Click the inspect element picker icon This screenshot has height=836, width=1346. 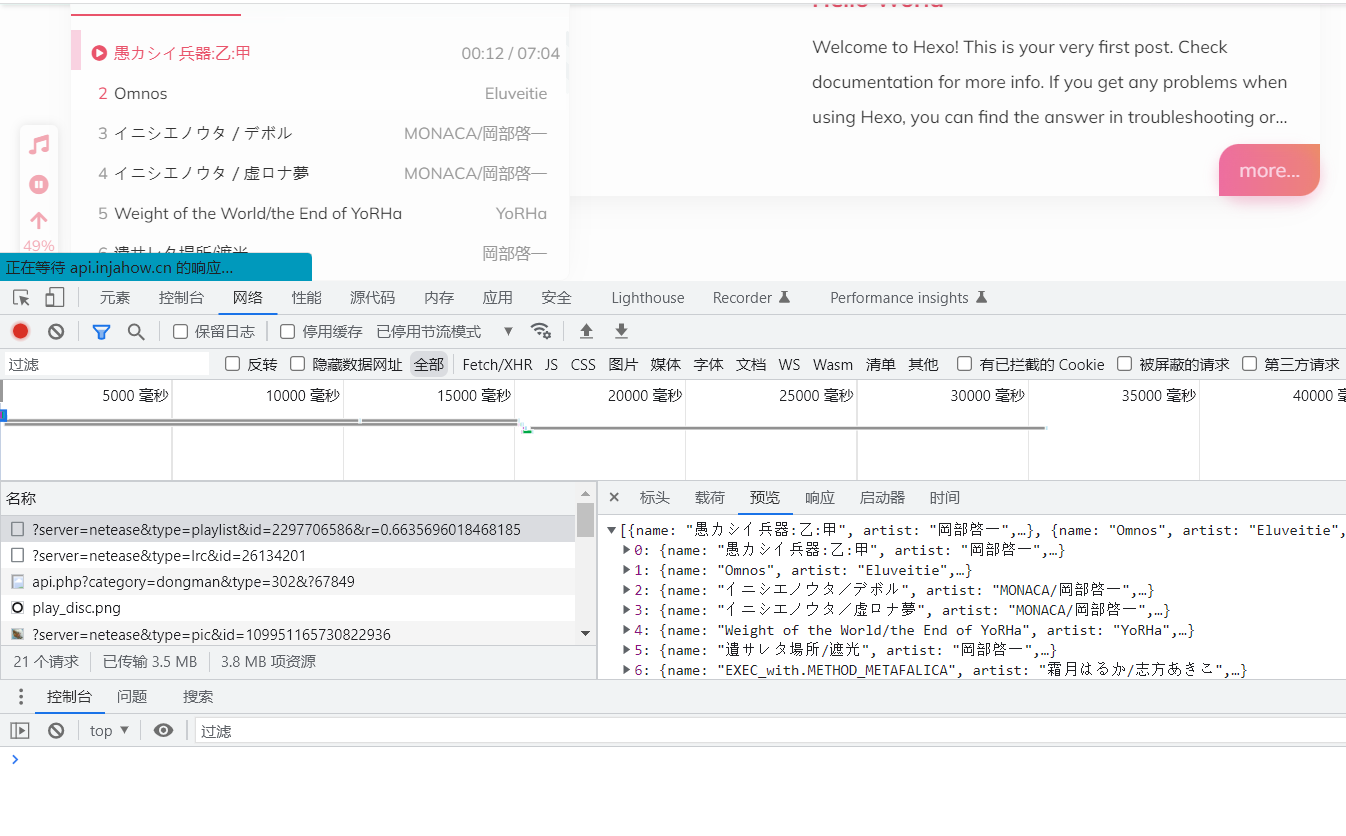point(21,298)
